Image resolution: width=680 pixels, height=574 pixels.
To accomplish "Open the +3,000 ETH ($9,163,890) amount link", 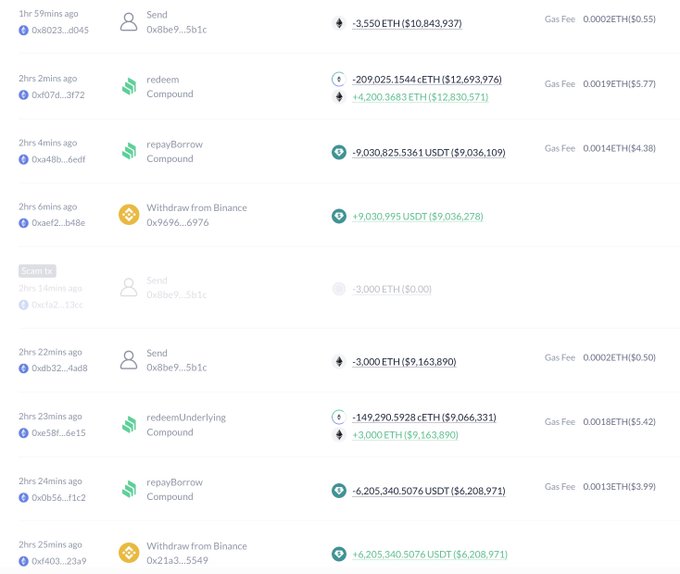I will pyautogui.click(x=405, y=435).
